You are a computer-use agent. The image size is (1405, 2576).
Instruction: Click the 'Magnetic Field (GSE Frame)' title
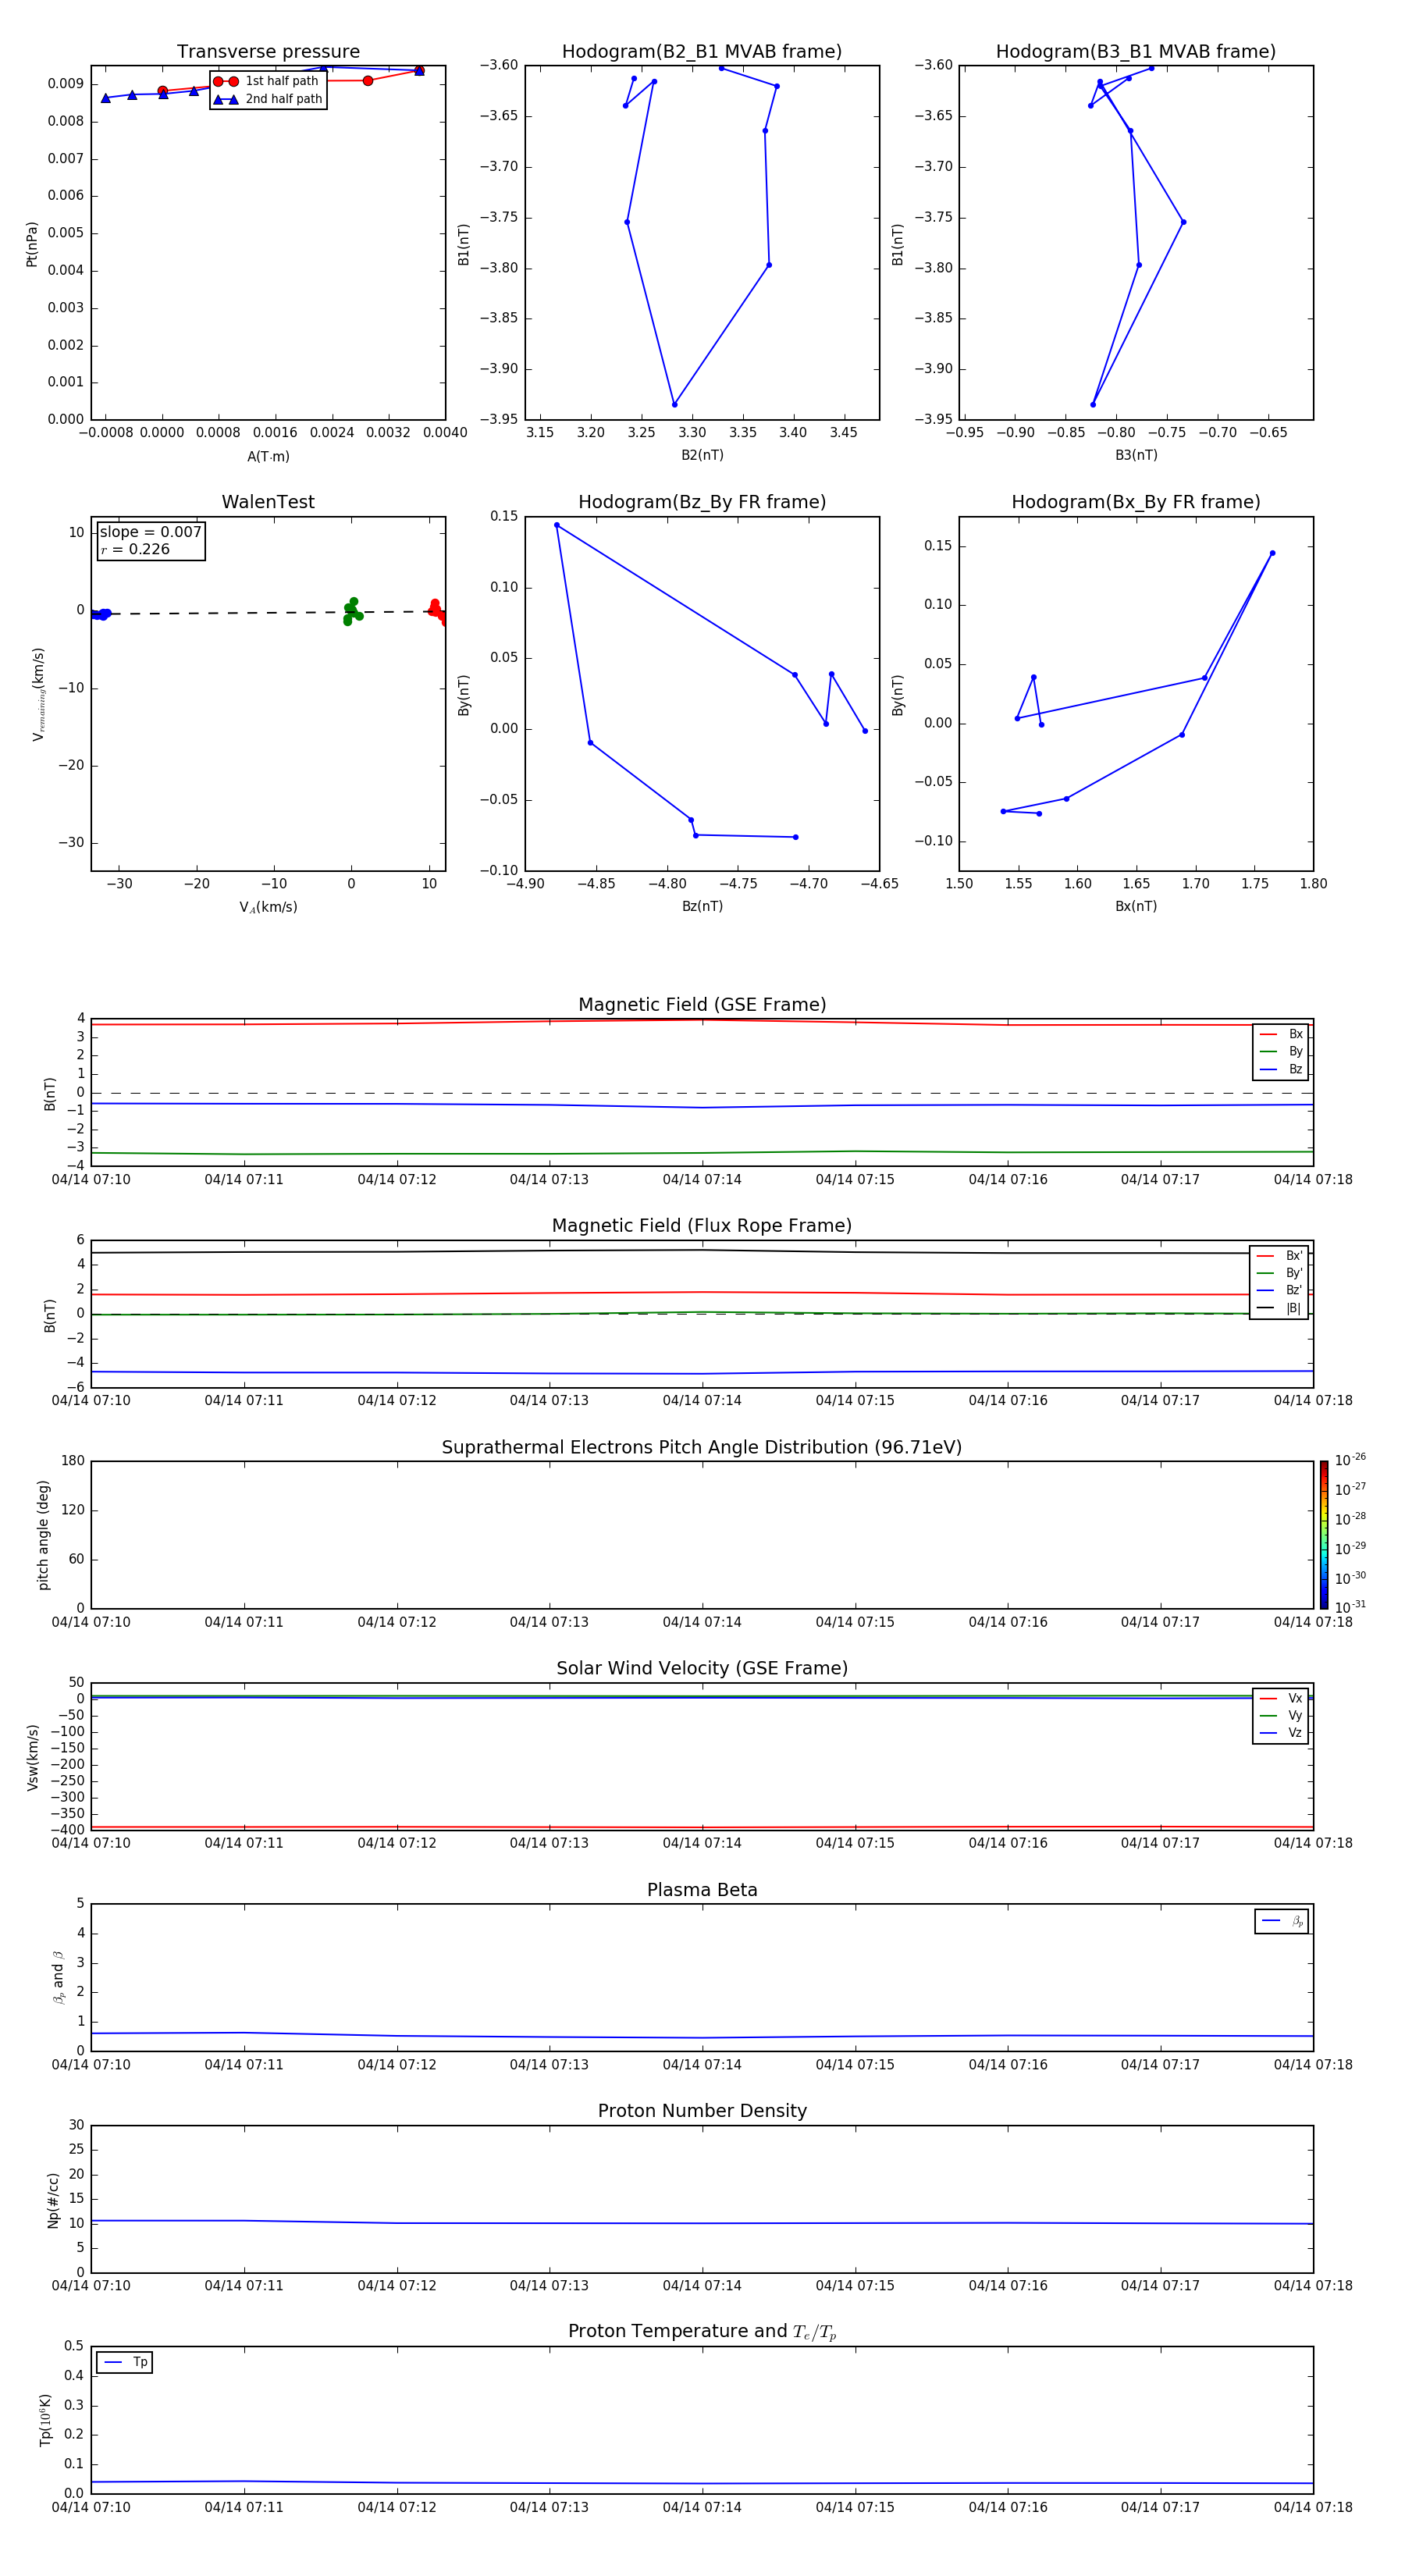[x=702, y=1005]
